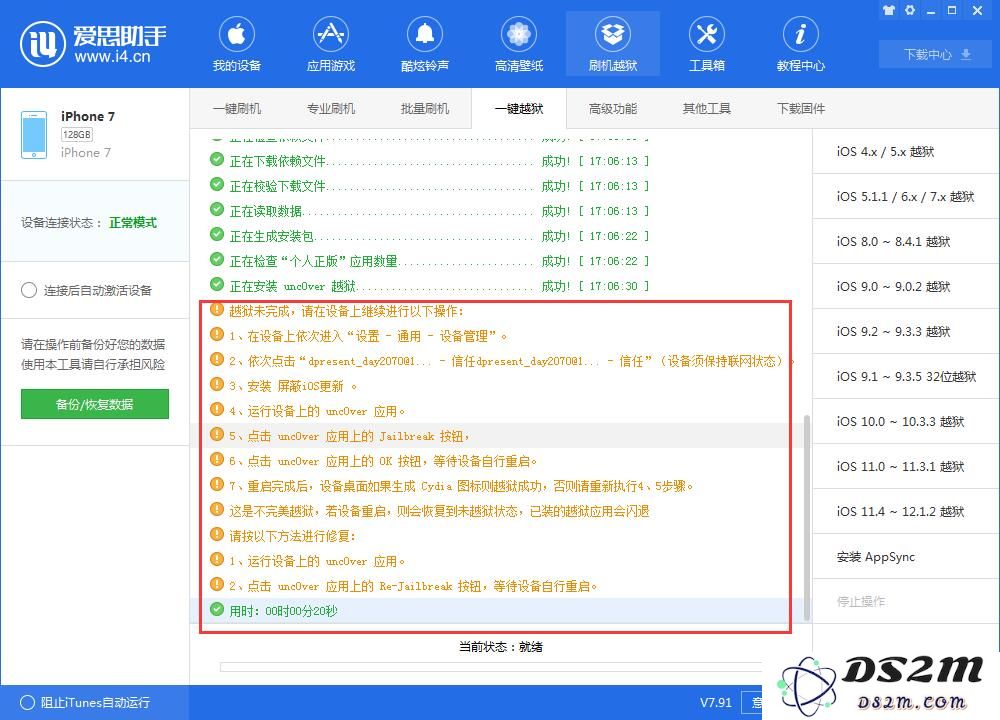Choose iOS 11.4 ~ 12.1.2 越狱
1000x720 pixels.
click(x=906, y=511)
